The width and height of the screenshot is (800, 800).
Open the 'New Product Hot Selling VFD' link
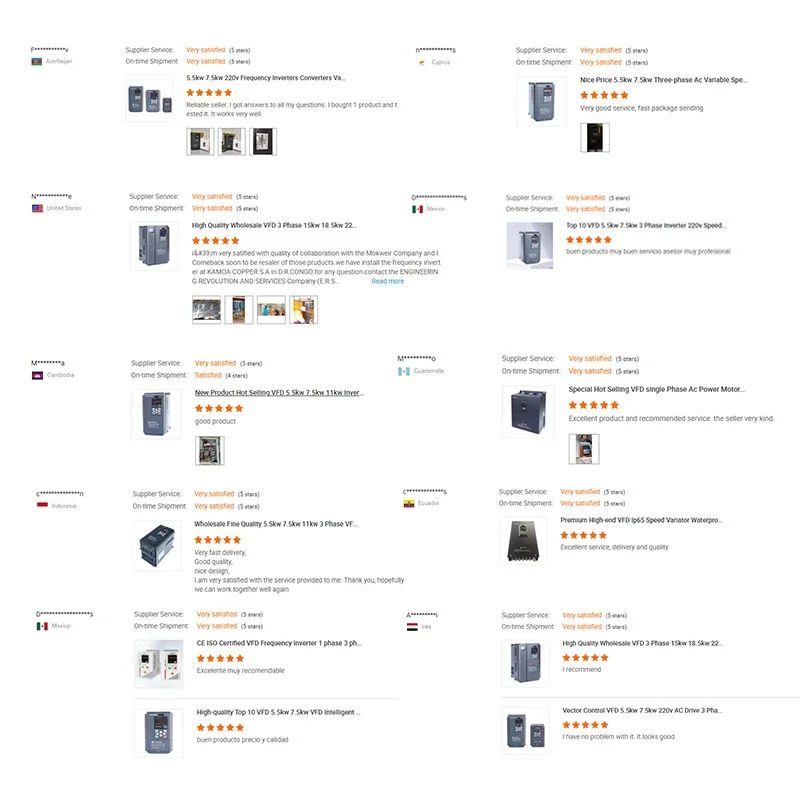coord(278,393)
